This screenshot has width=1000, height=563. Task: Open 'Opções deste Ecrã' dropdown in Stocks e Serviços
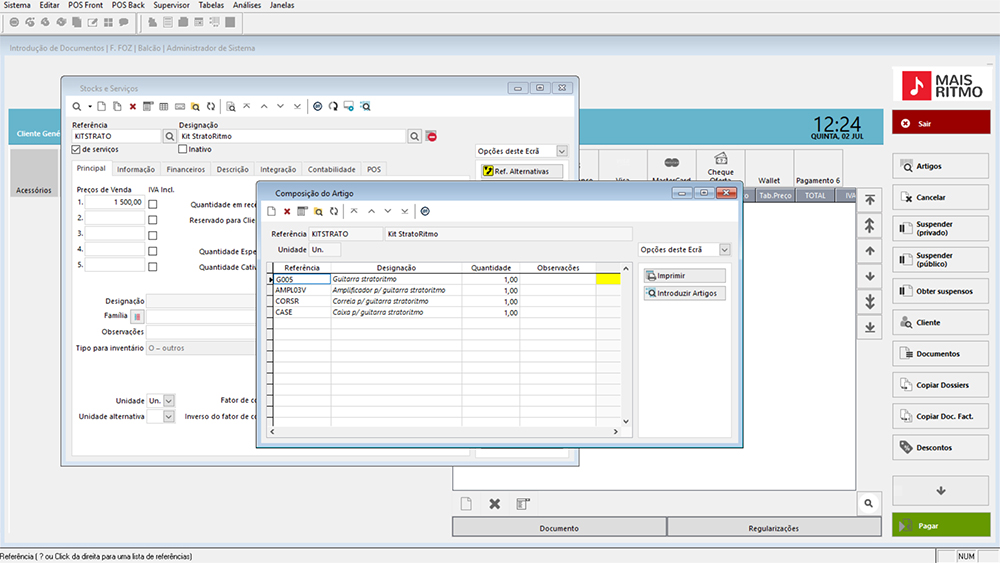(x=562, y=151)
